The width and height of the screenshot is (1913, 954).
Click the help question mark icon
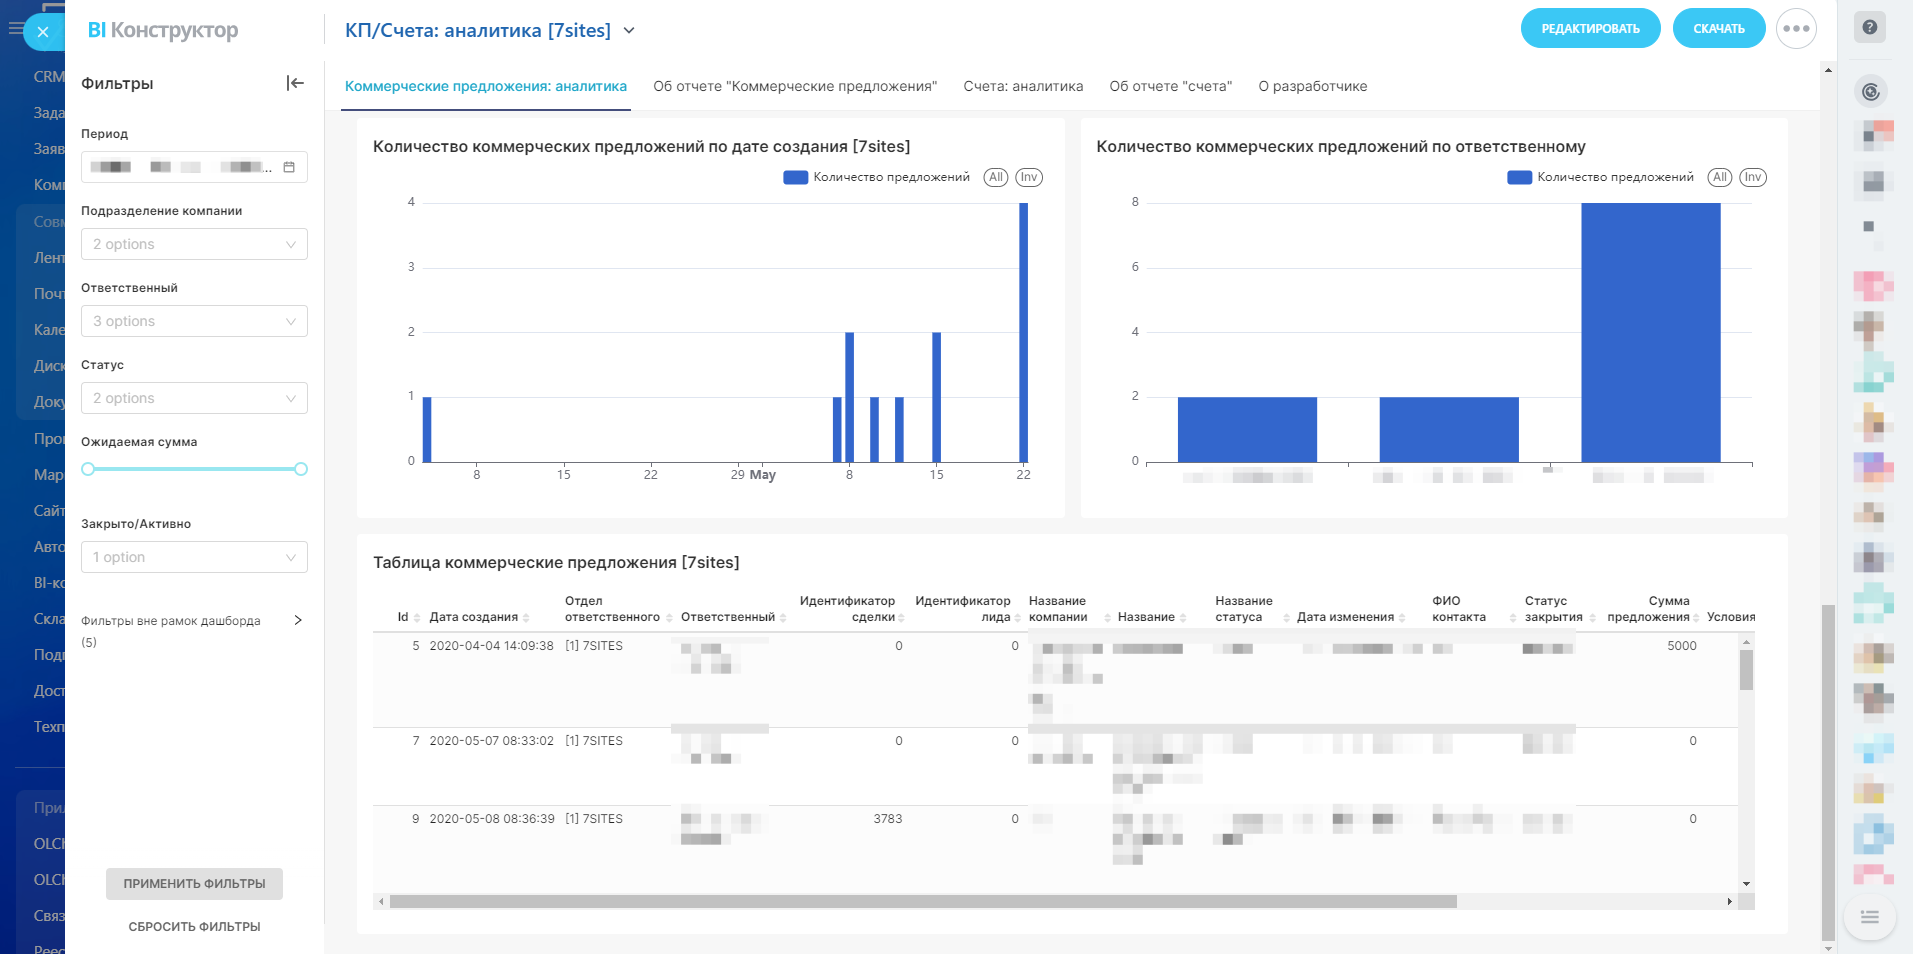click(1869, 28)
